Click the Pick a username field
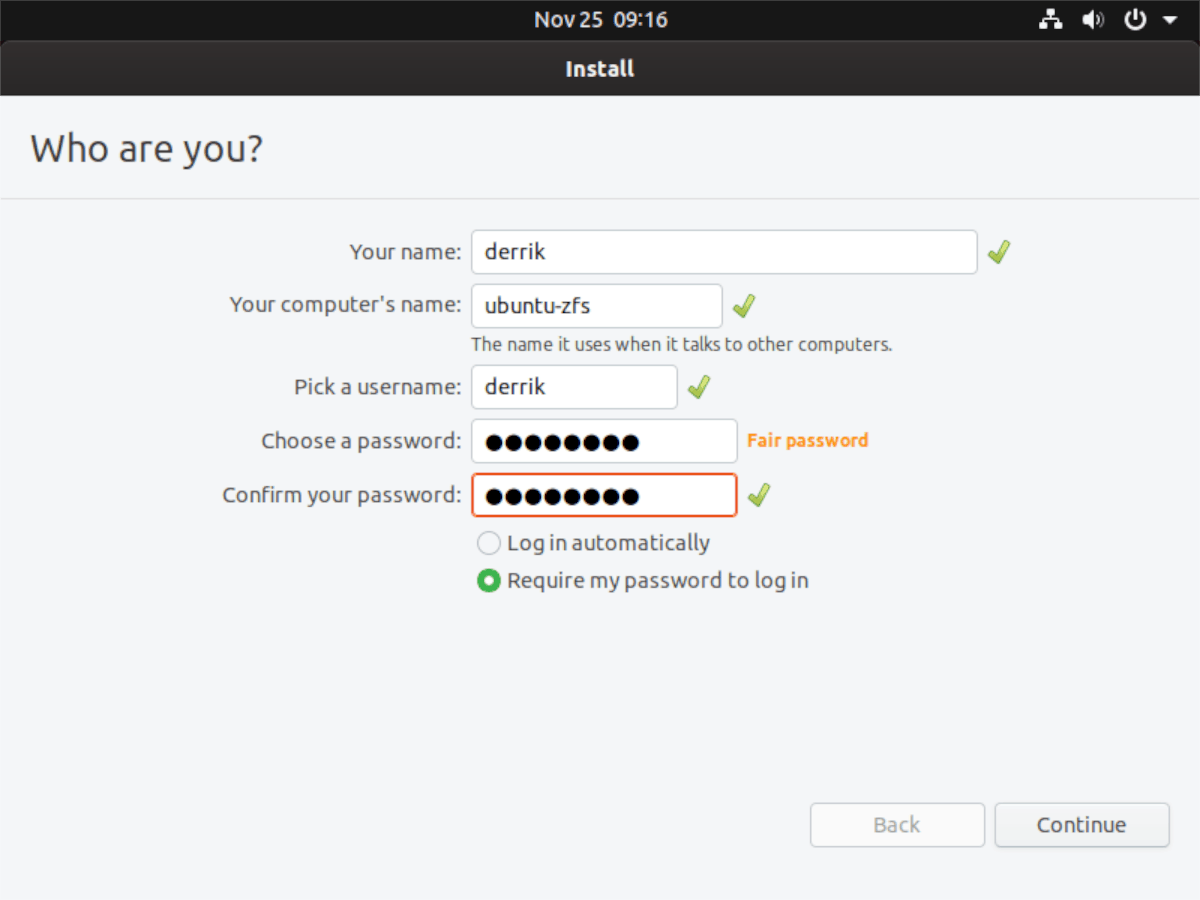This screenshot has height=900, width=1200. (574, 387)
